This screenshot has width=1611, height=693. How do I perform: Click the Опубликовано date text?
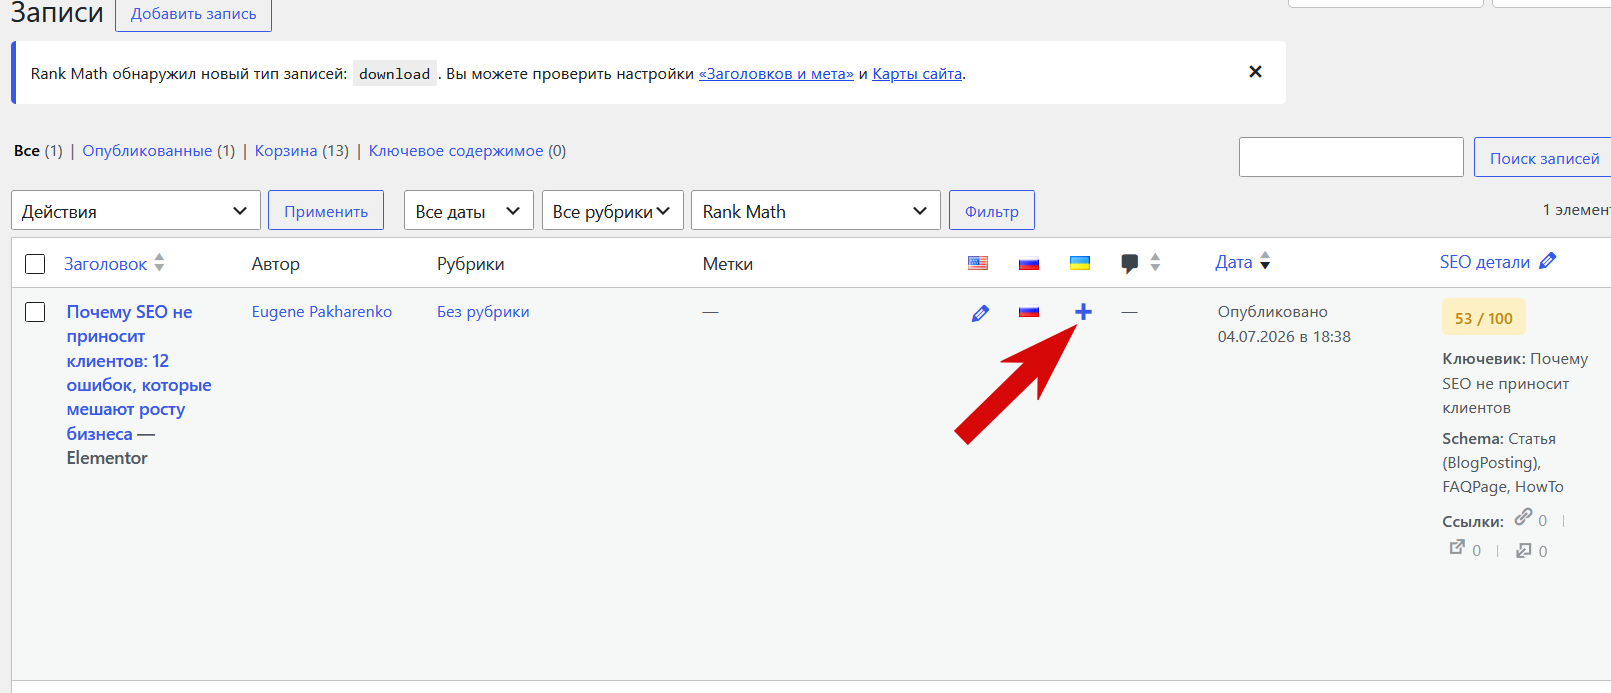(1272, 312)
